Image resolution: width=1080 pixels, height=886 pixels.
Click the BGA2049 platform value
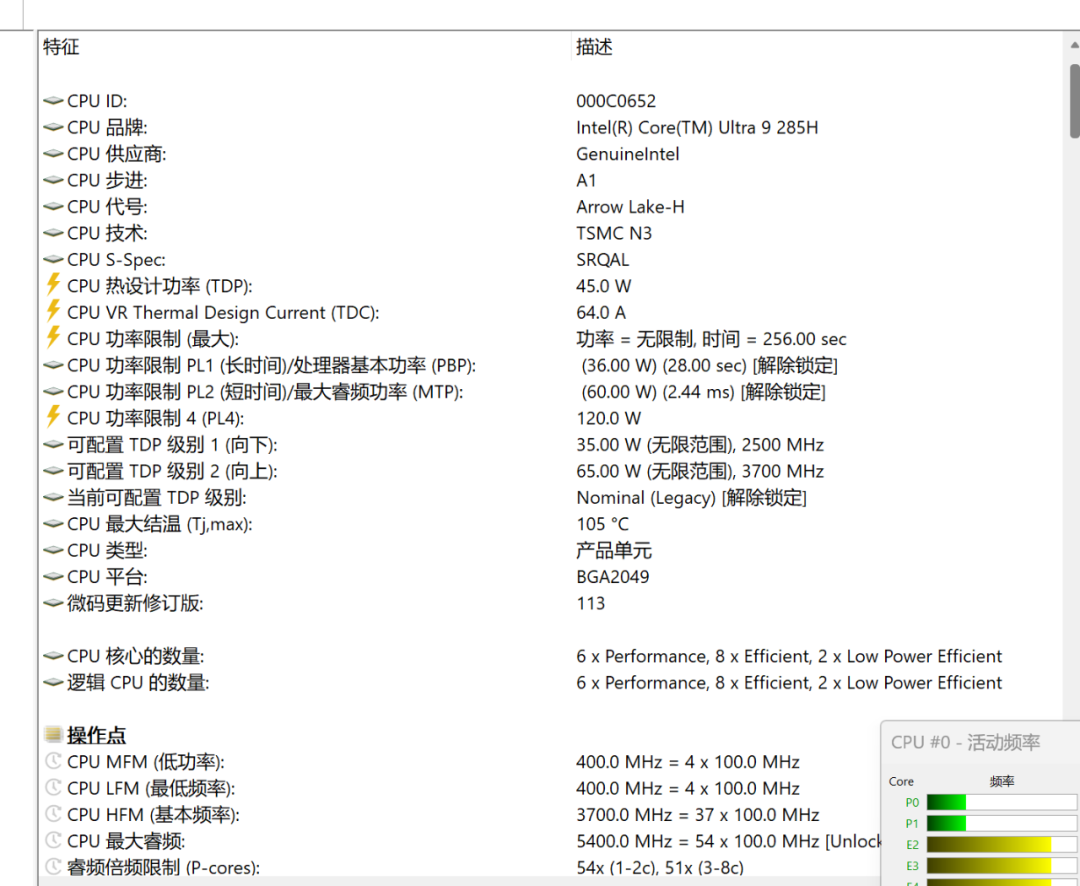612,577
